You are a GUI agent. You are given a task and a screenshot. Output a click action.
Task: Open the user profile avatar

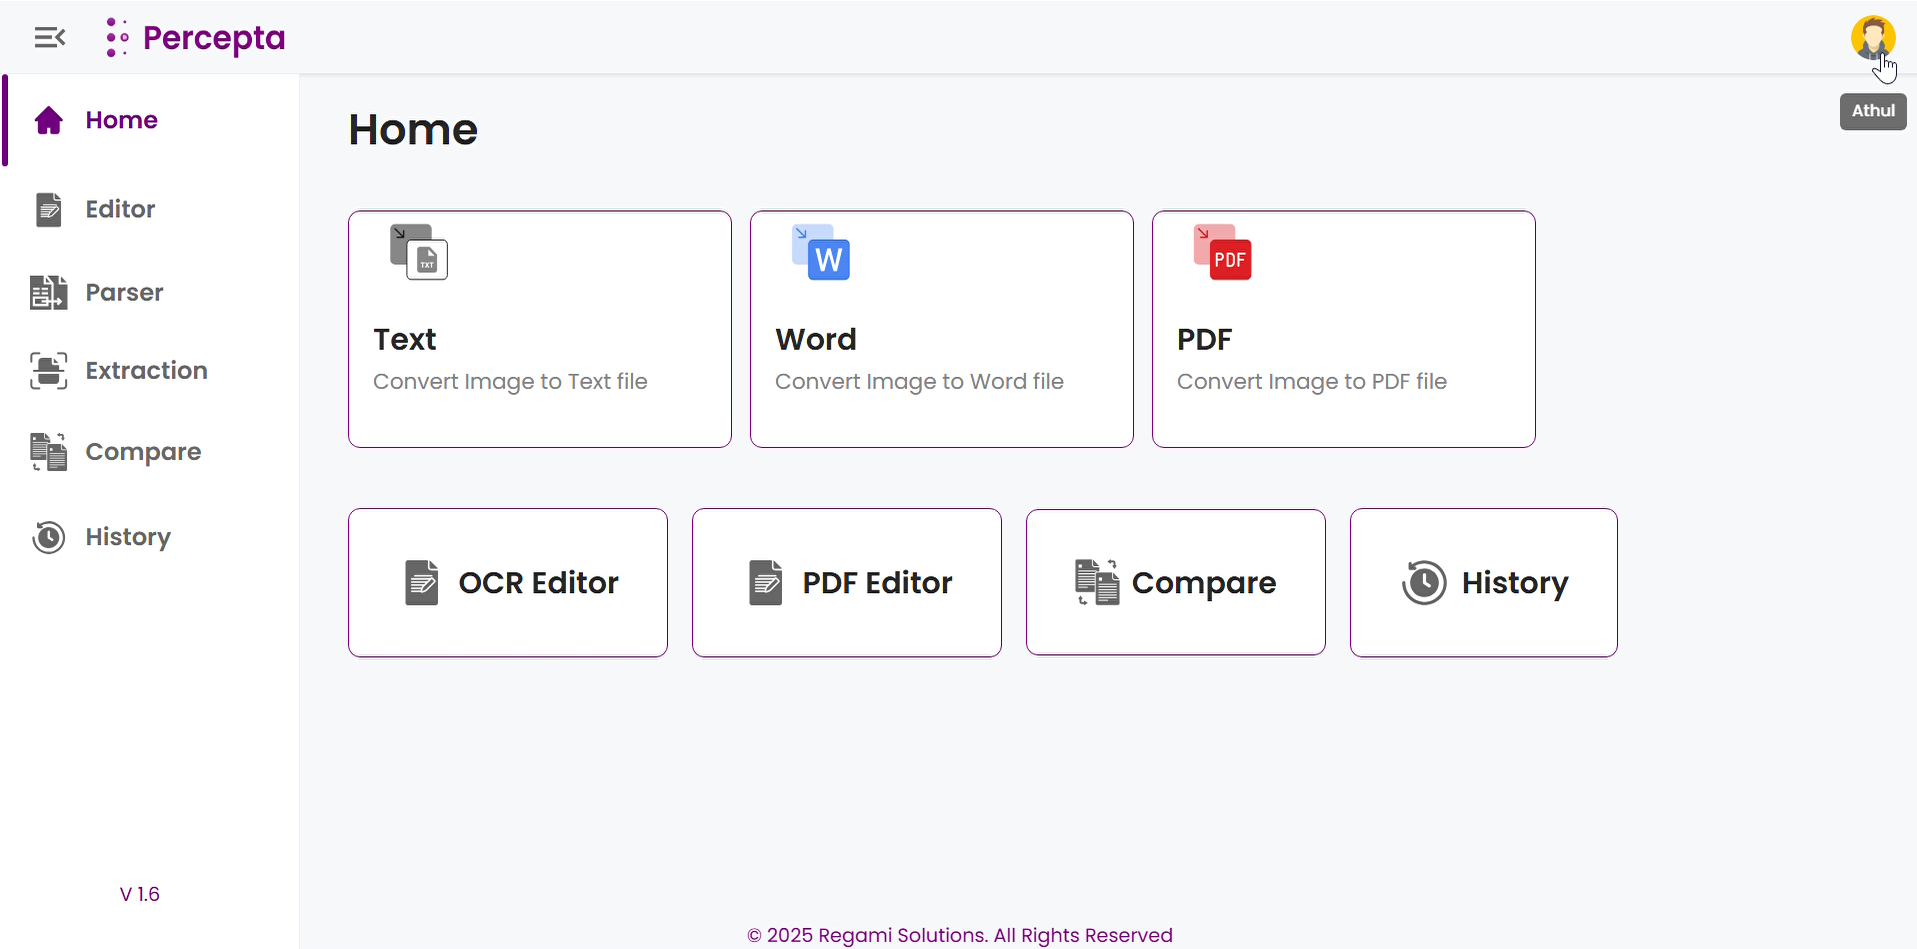point(1873,37)
